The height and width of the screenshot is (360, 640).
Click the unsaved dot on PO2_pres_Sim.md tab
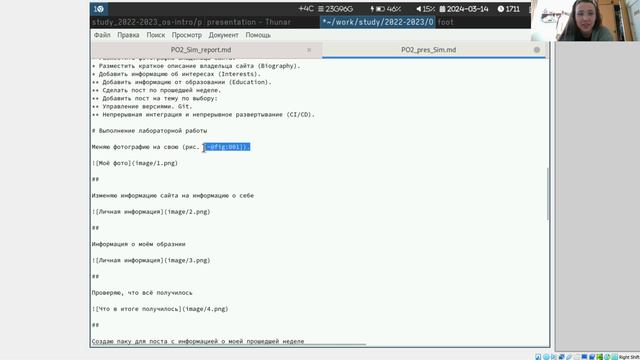click(x=537, y=50)
